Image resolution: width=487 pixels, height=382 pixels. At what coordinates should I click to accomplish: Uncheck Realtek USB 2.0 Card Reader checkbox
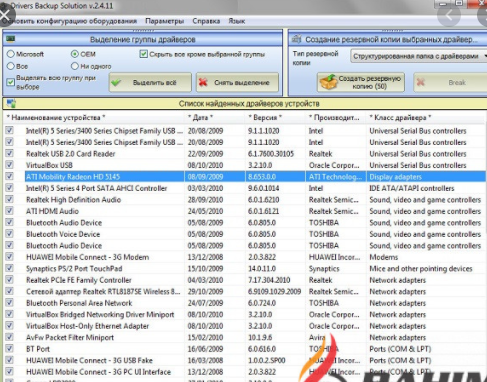pos(9,153)
